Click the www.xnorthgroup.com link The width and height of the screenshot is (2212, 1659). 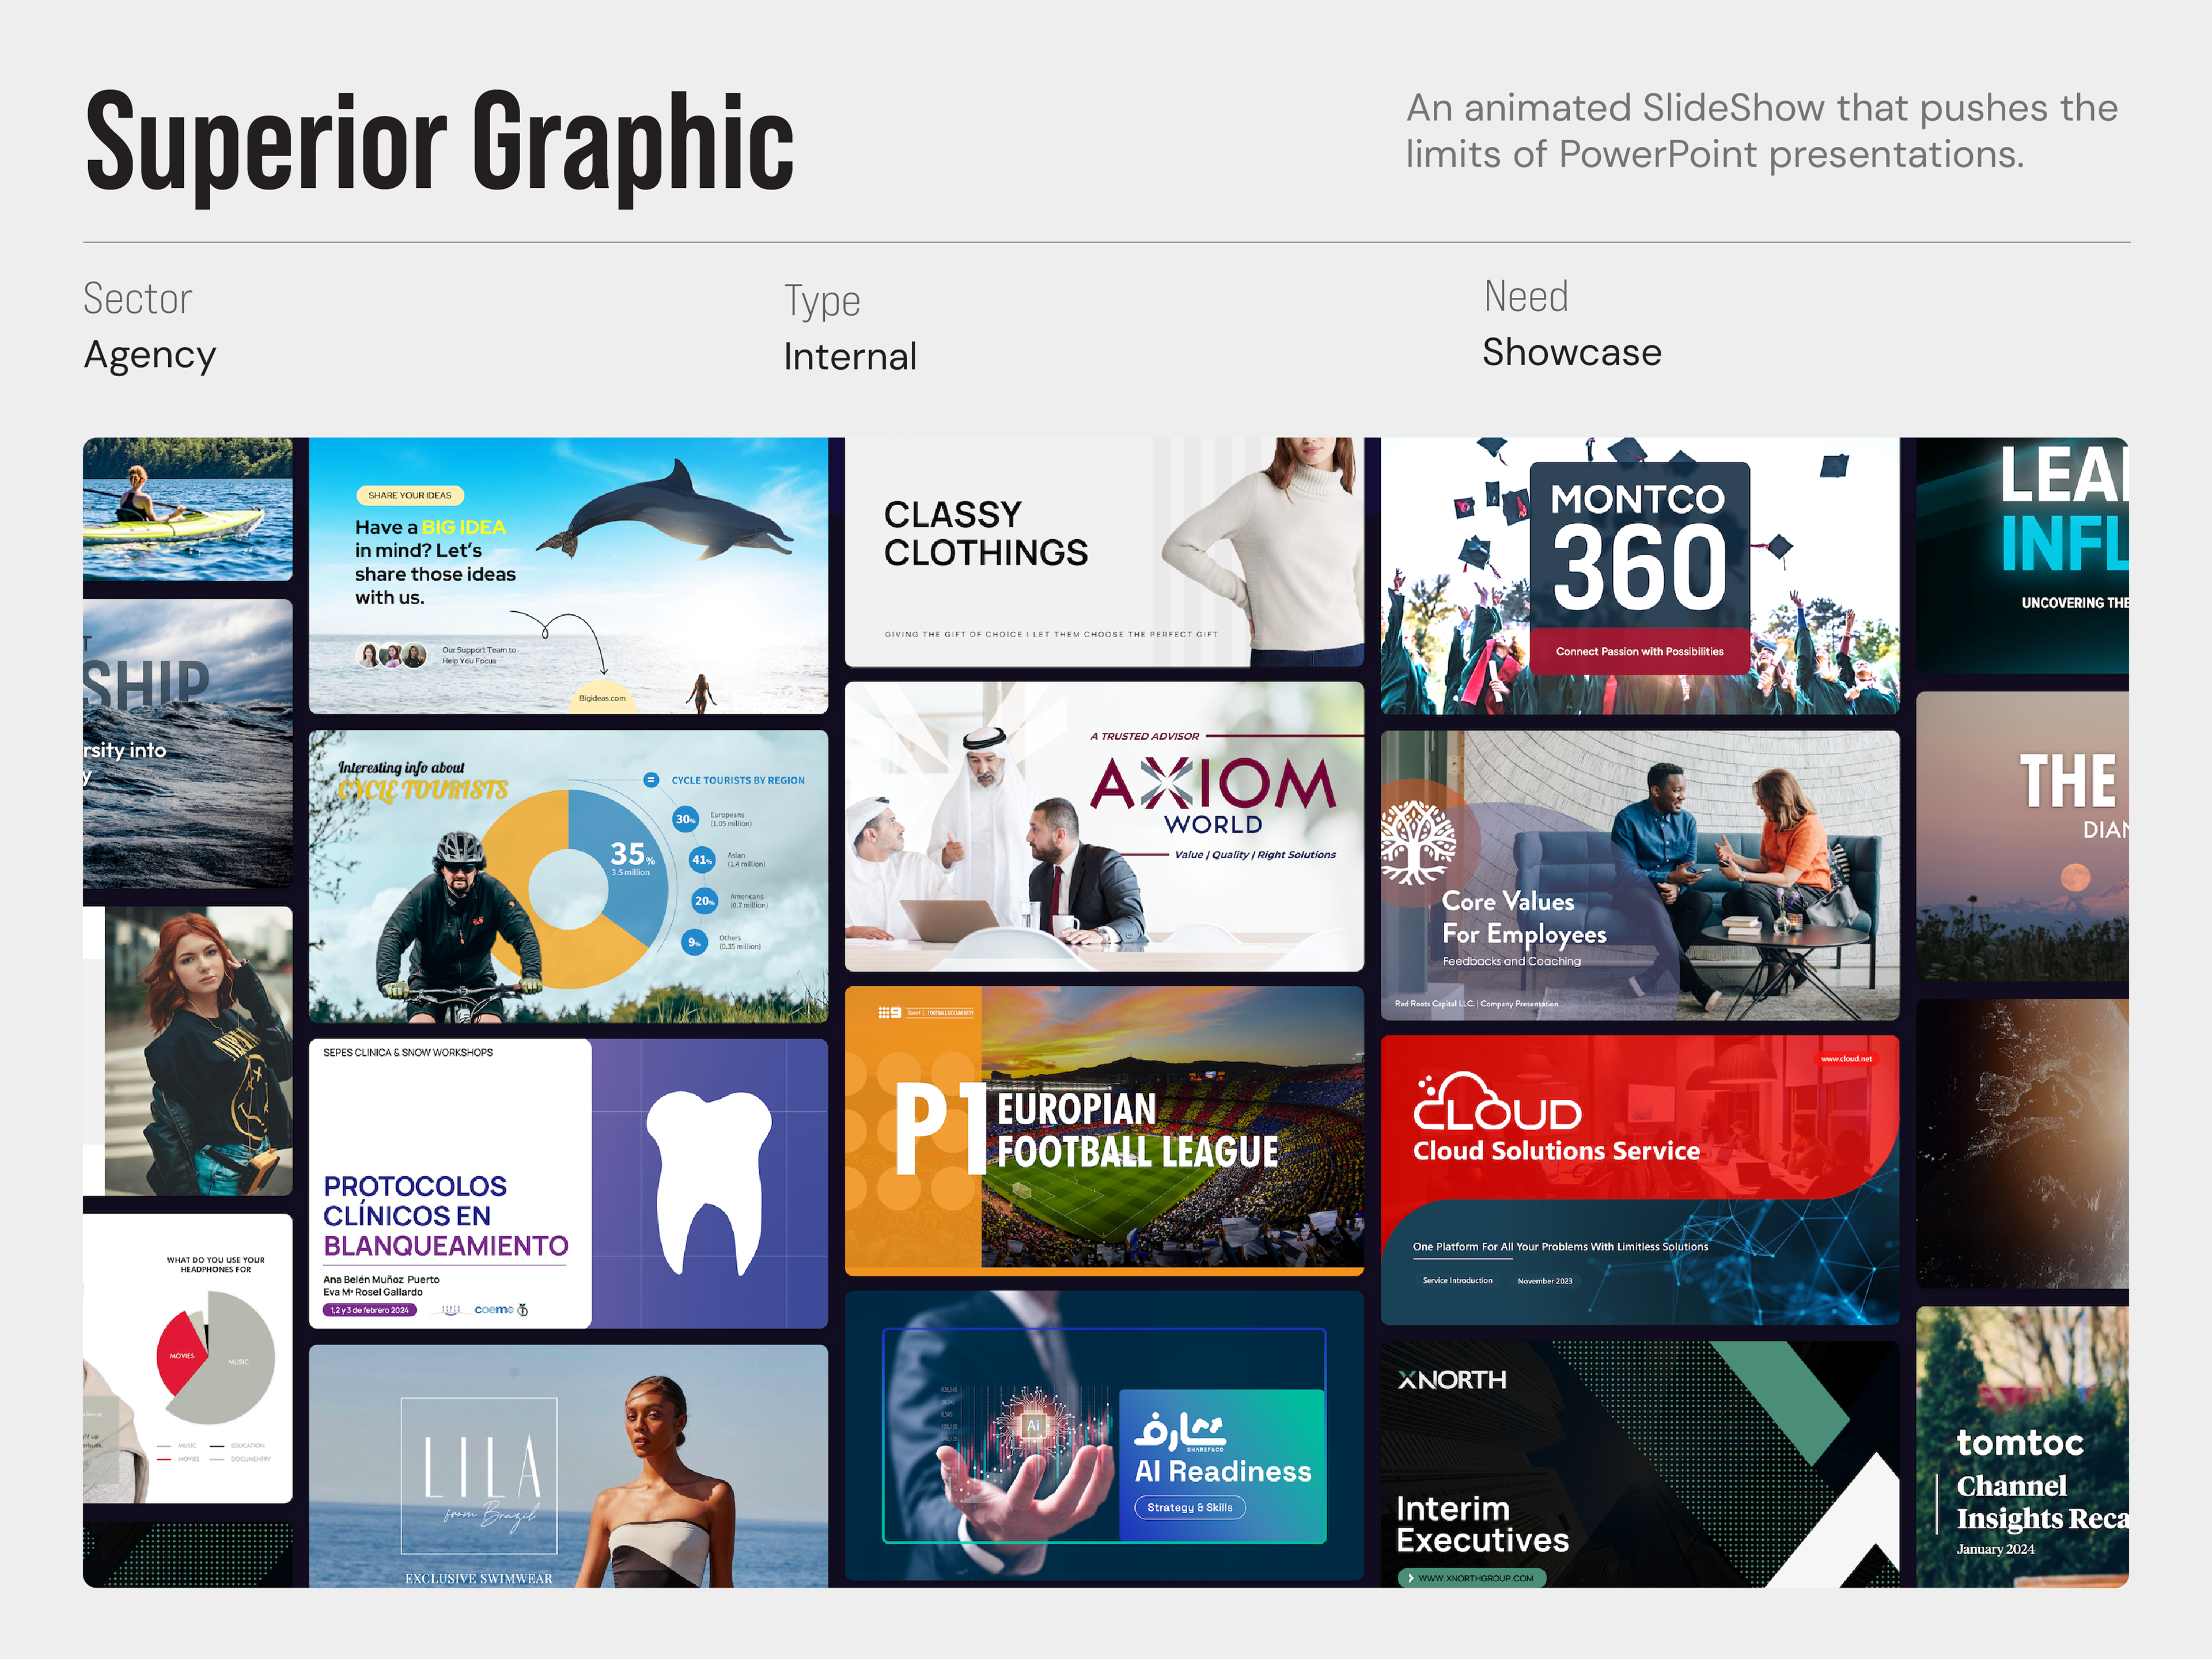pos(1472,1578)
